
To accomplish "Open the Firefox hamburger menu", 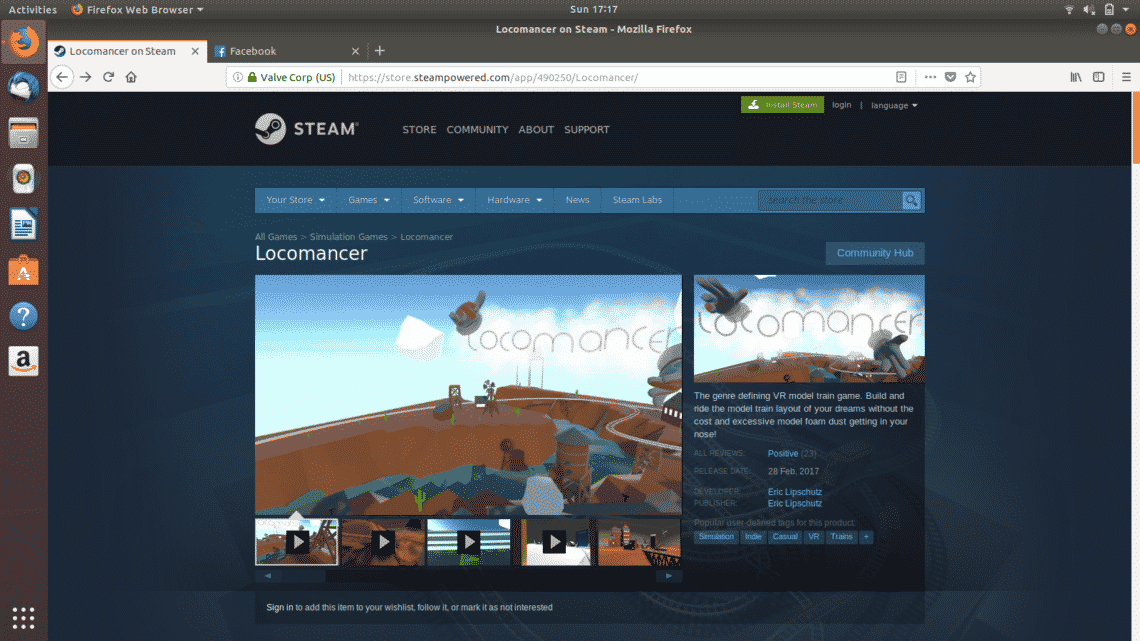I will [x=1125, y=77].
